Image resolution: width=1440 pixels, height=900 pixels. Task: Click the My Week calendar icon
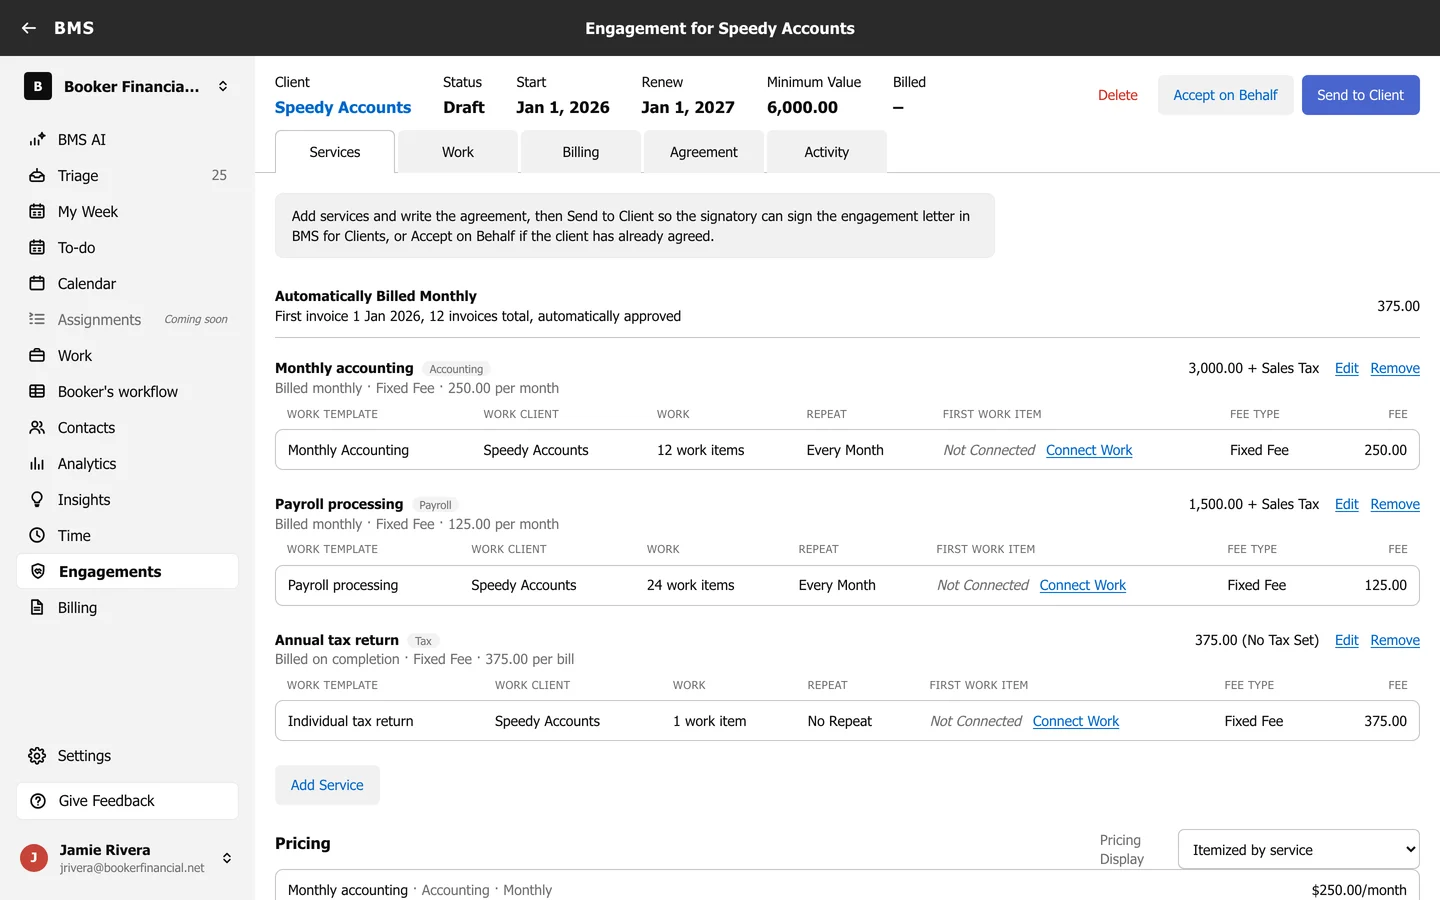coord(37,212)
